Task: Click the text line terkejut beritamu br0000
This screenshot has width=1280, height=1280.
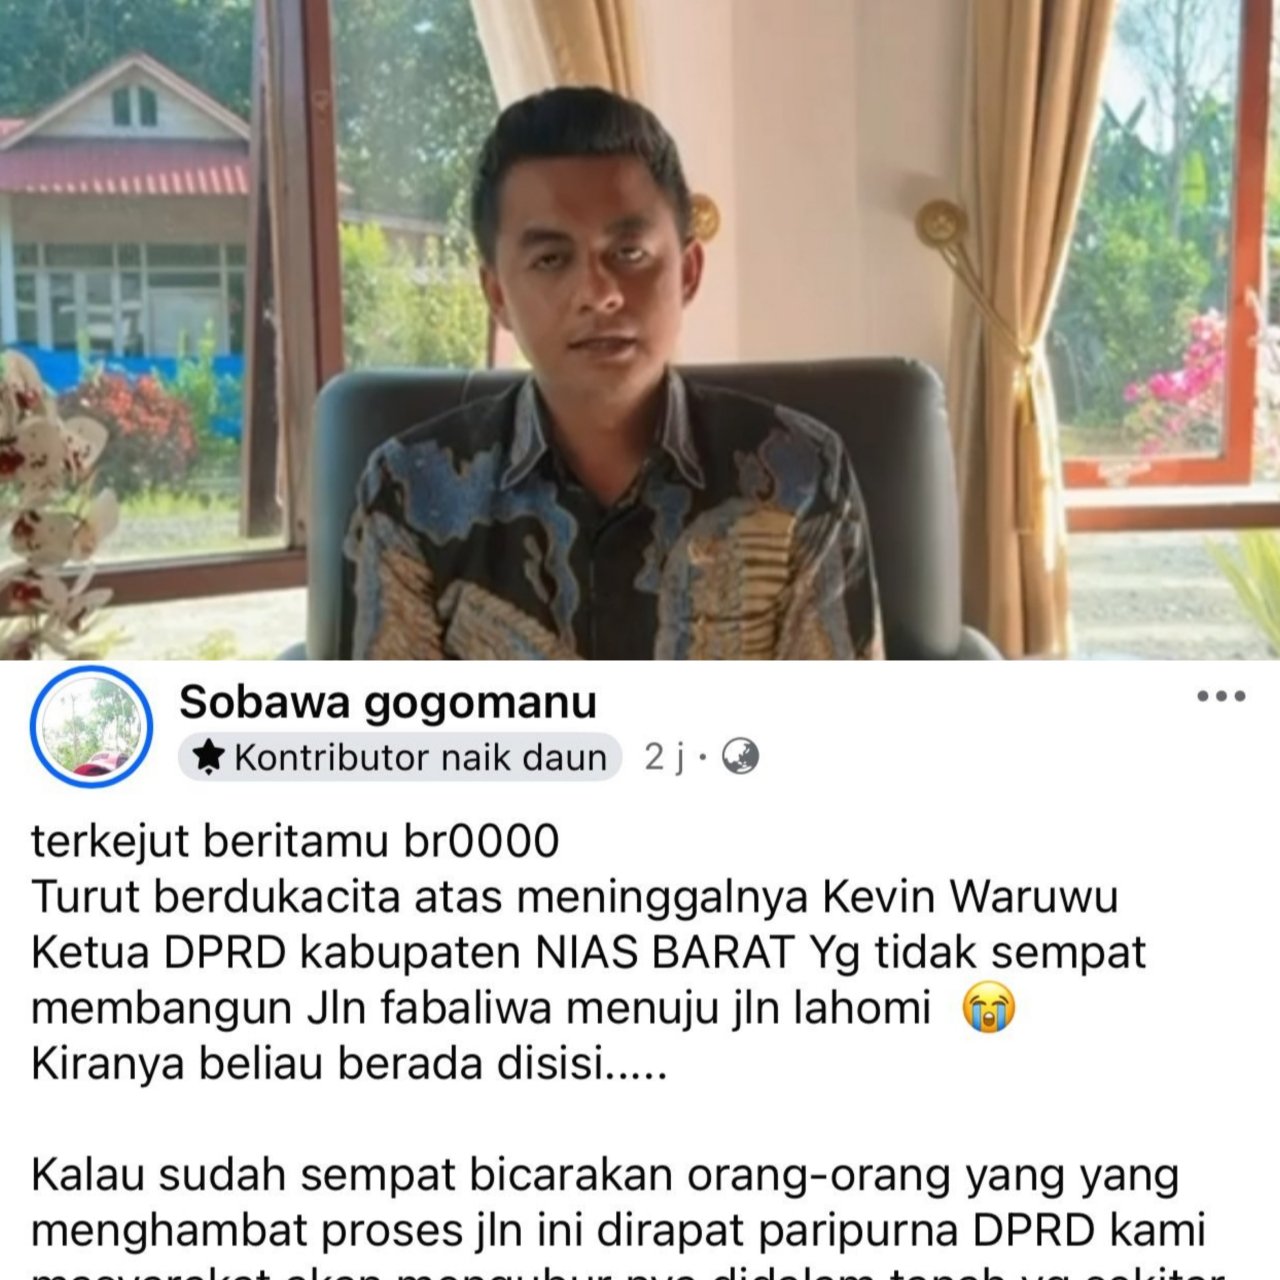Action: 295,841
